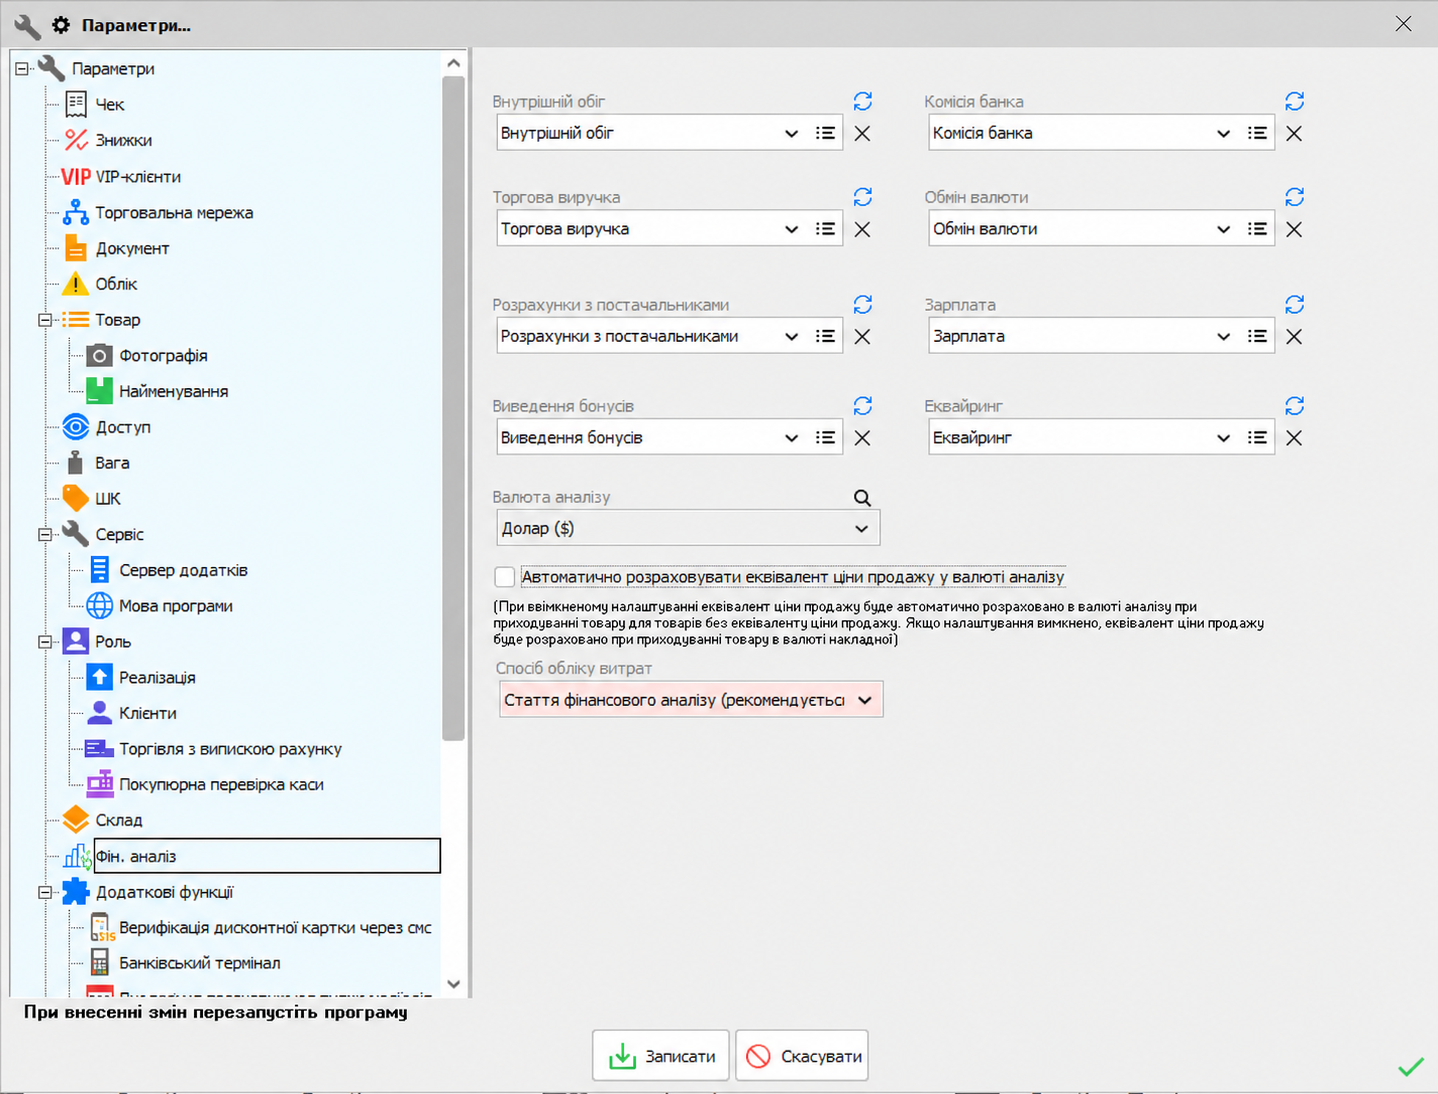The image size is (1438, 1094).
Task: Collapse the Сервіс tree node
Action: coord(45,535)
